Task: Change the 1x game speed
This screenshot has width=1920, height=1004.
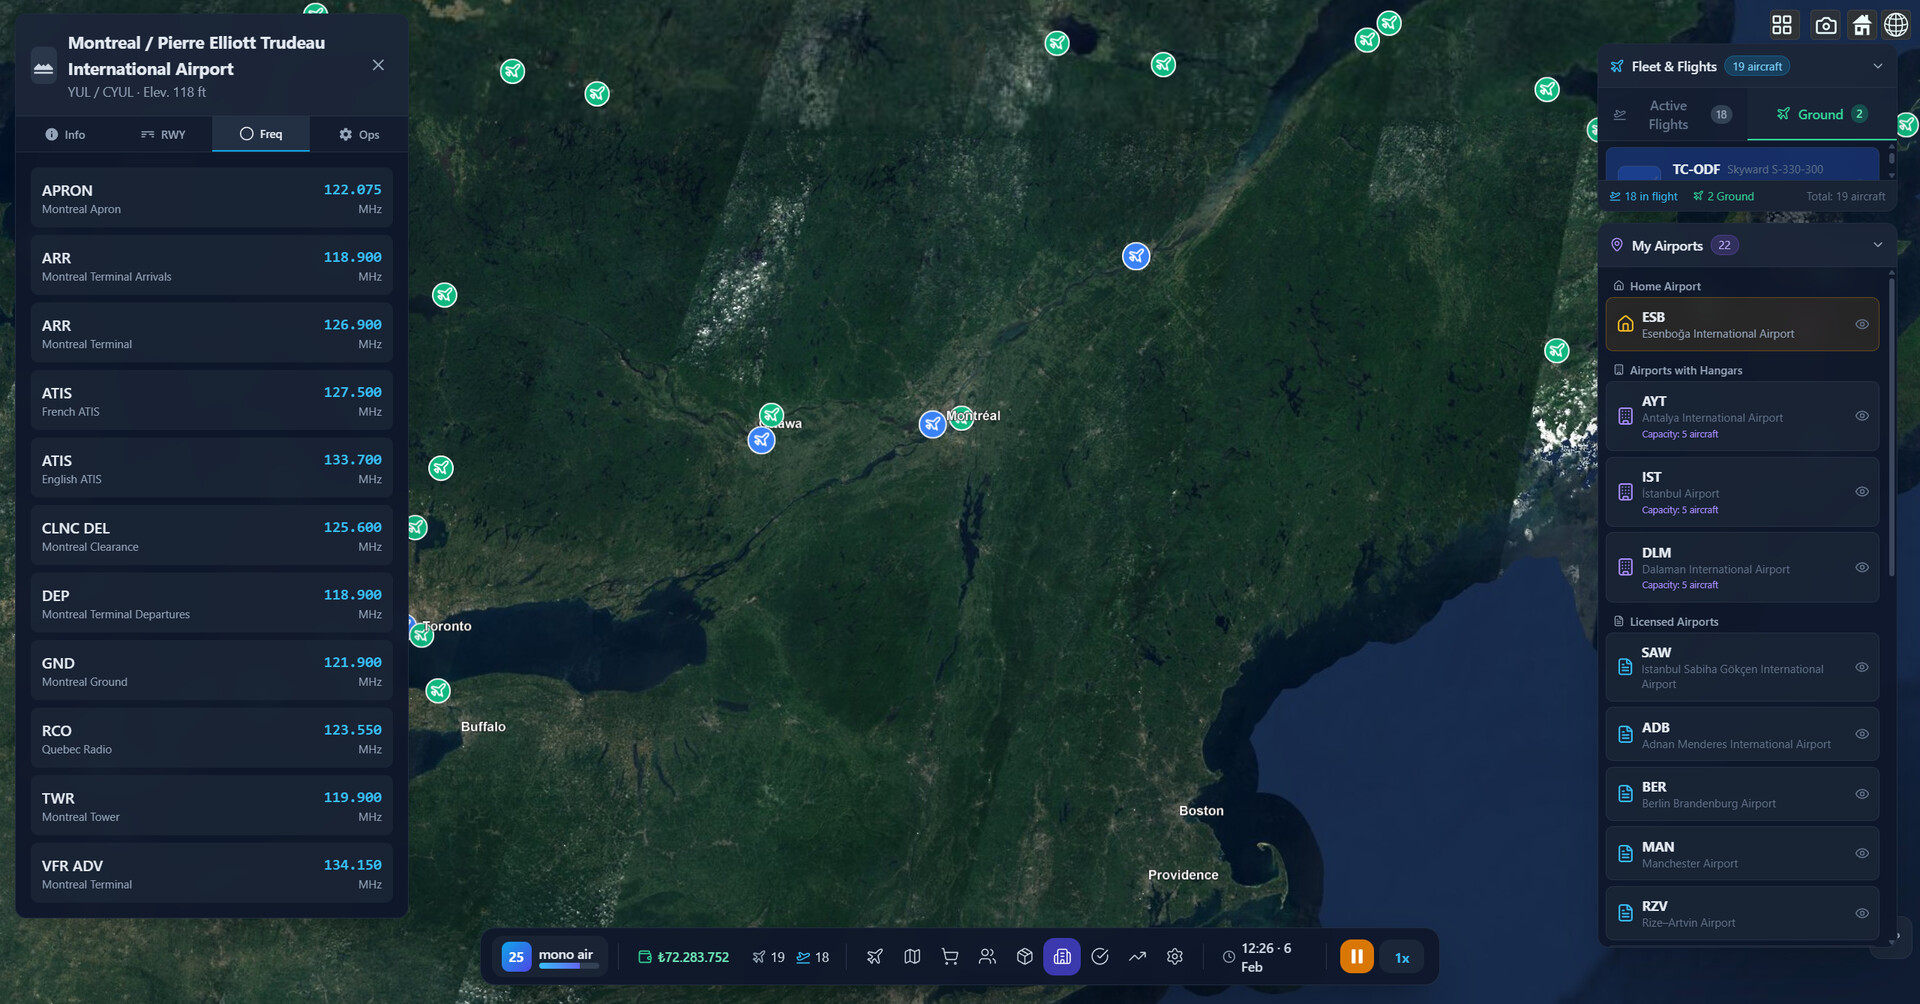Action: (1402, 958)
